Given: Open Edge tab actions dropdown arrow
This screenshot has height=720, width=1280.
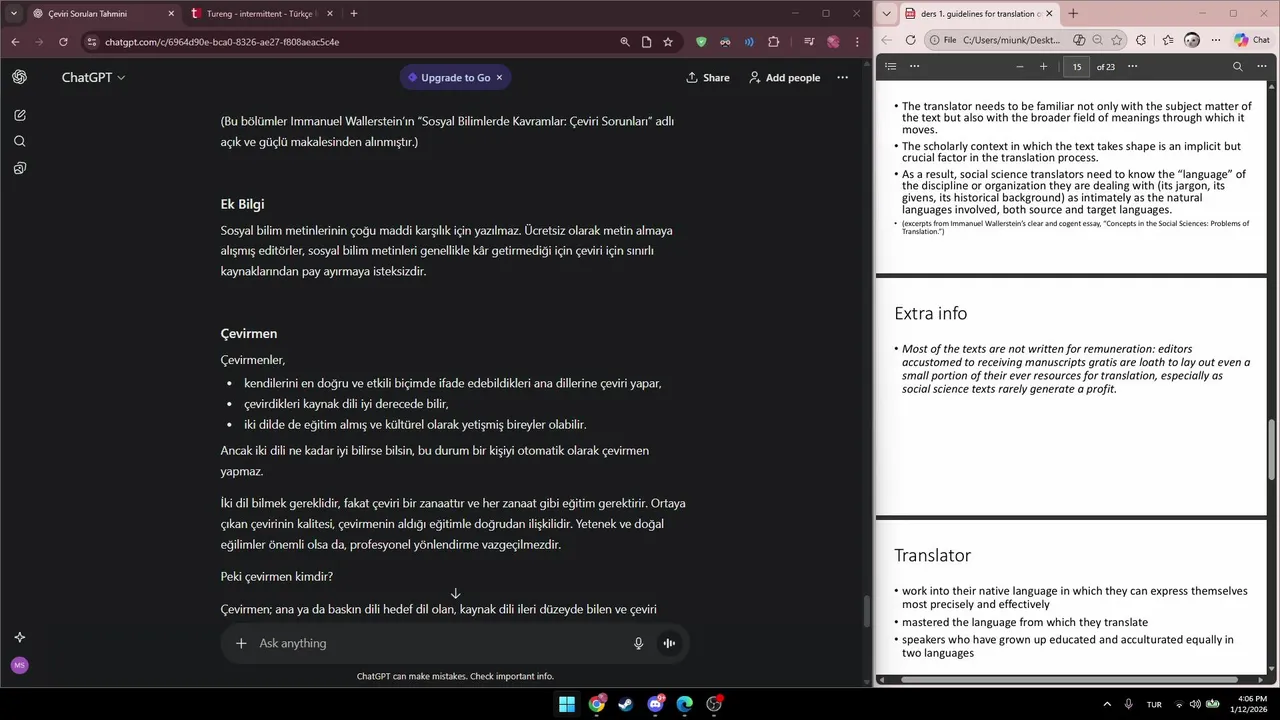Looking at the screenshot, I should click(887, 13).
